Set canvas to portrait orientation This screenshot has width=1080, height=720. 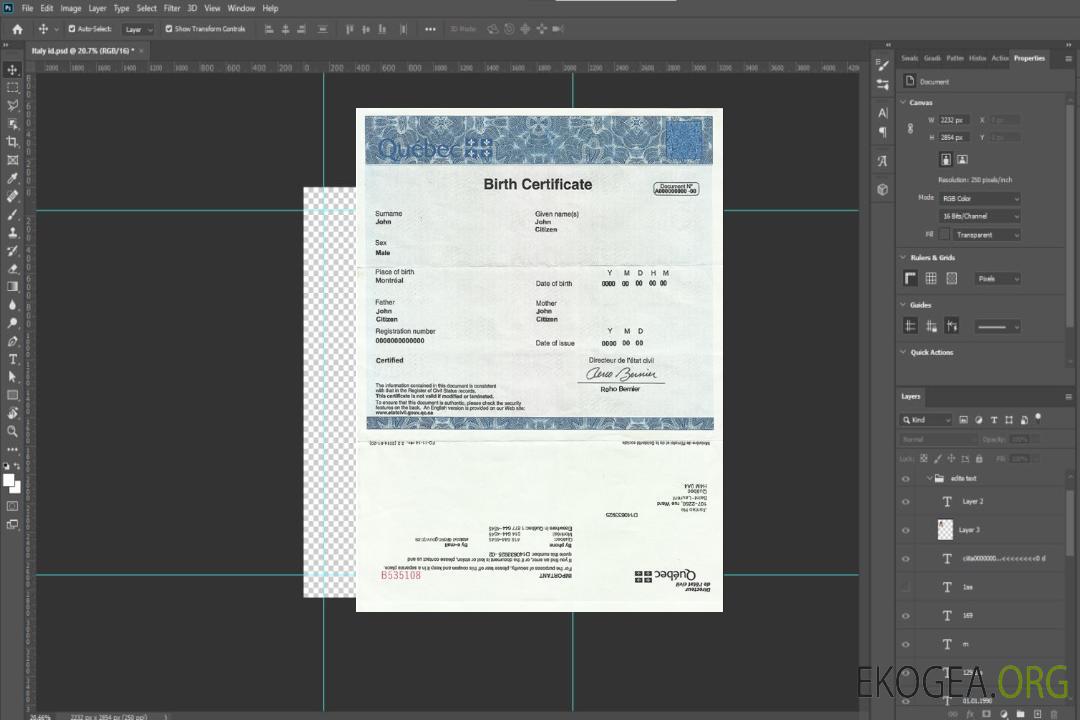pos(946,159)
